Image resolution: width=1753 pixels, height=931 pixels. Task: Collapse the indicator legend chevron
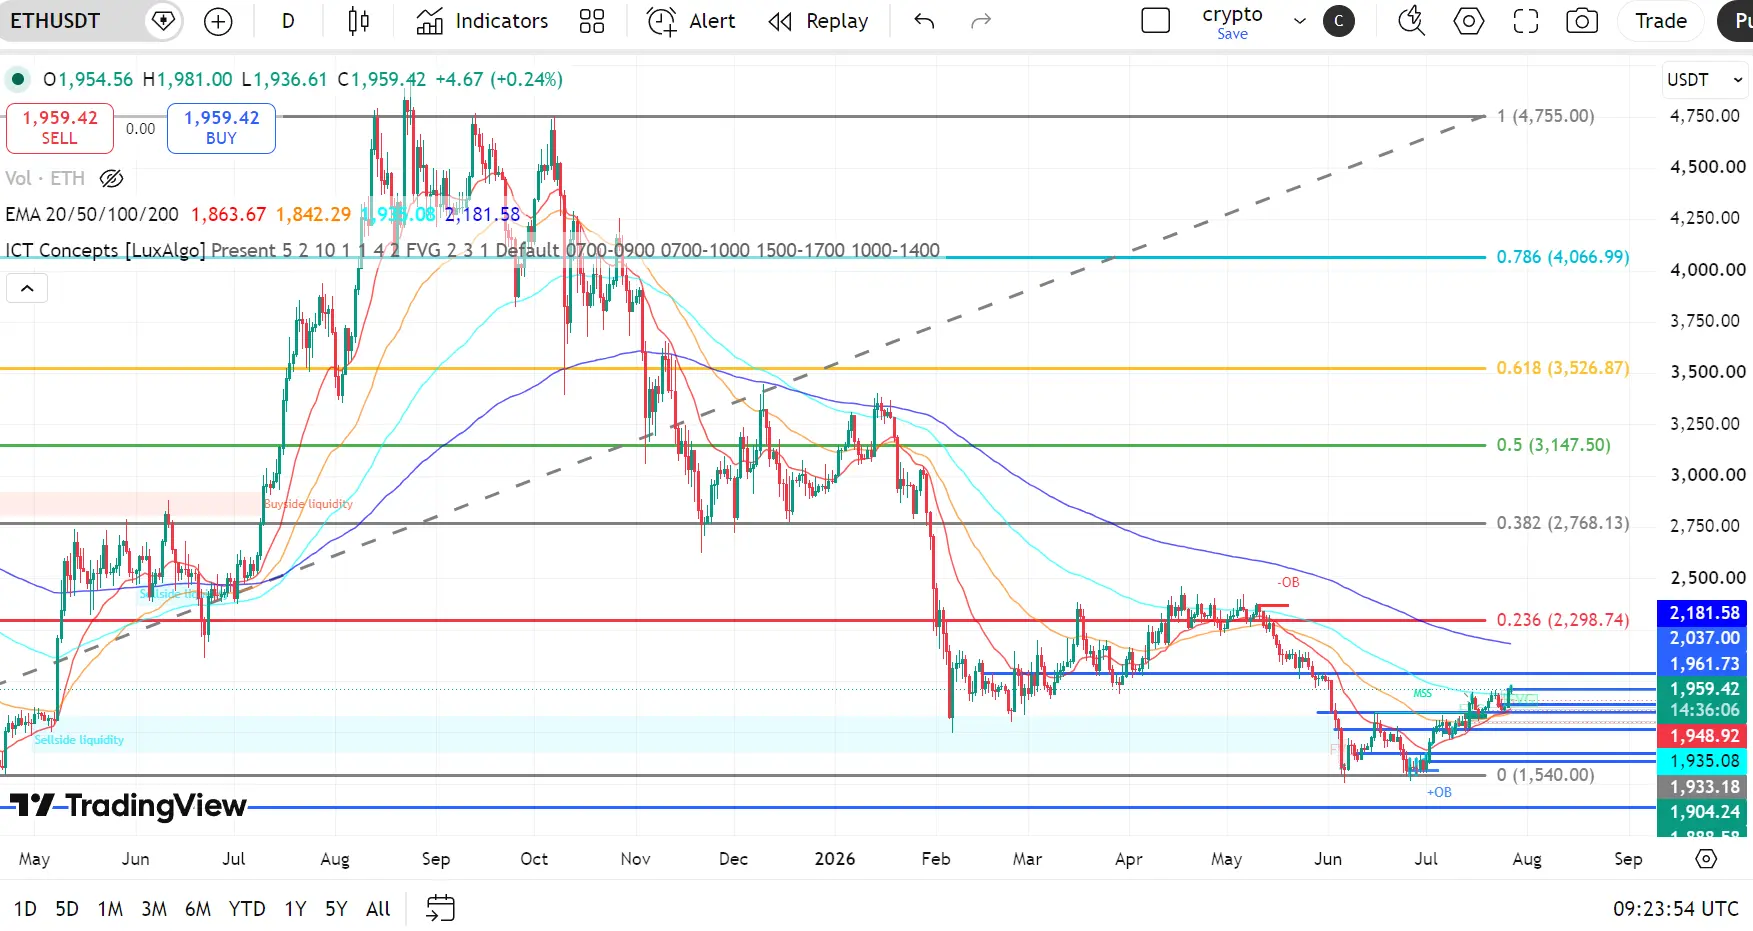click(x=27, y=289)
